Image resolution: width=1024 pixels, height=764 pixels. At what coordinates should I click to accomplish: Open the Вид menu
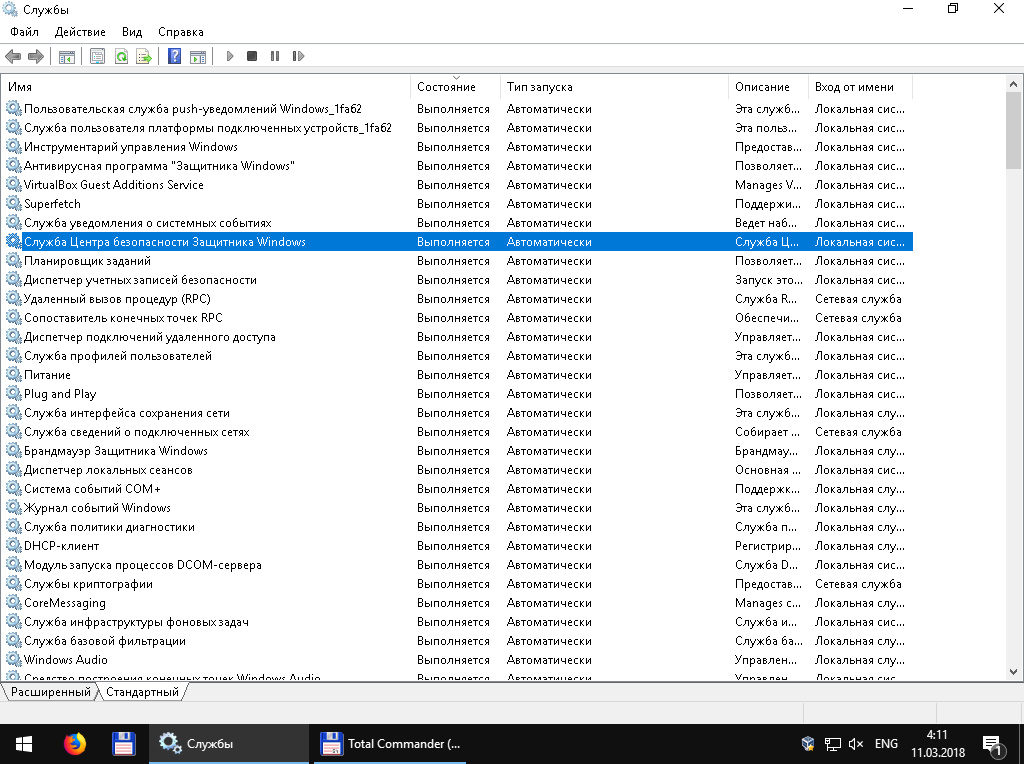132,31
